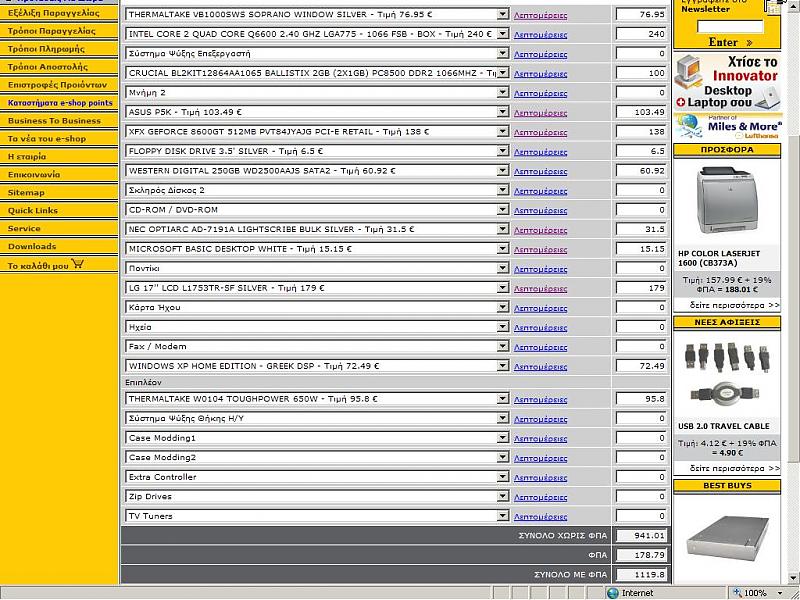The width and height of the screenshot is (800, 600).
Task: Open Καταστήματα e-shop points menu item
Action: point(59,103)
